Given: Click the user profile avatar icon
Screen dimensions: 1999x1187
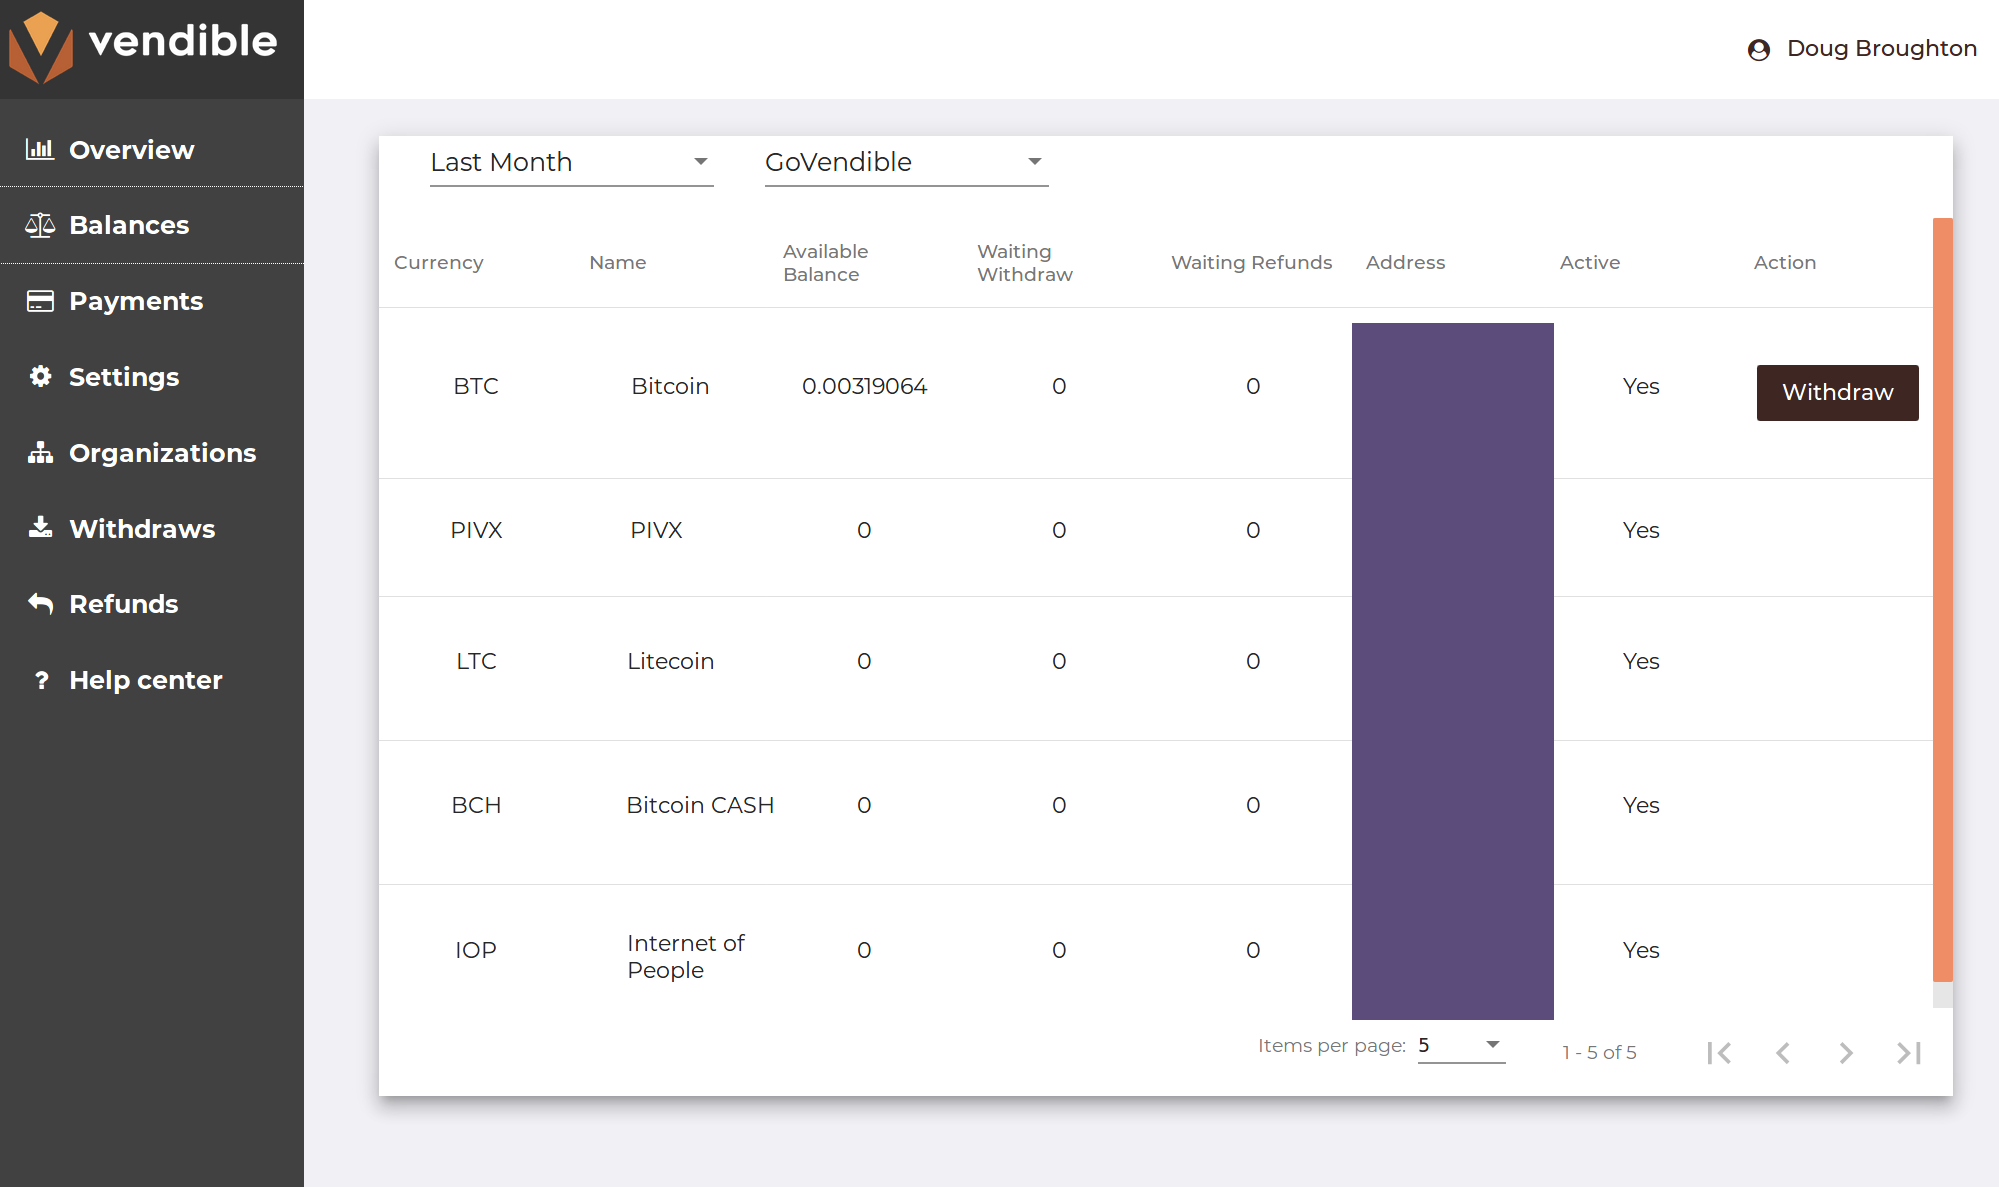Looking at the screenshot, I should 1758,49.
